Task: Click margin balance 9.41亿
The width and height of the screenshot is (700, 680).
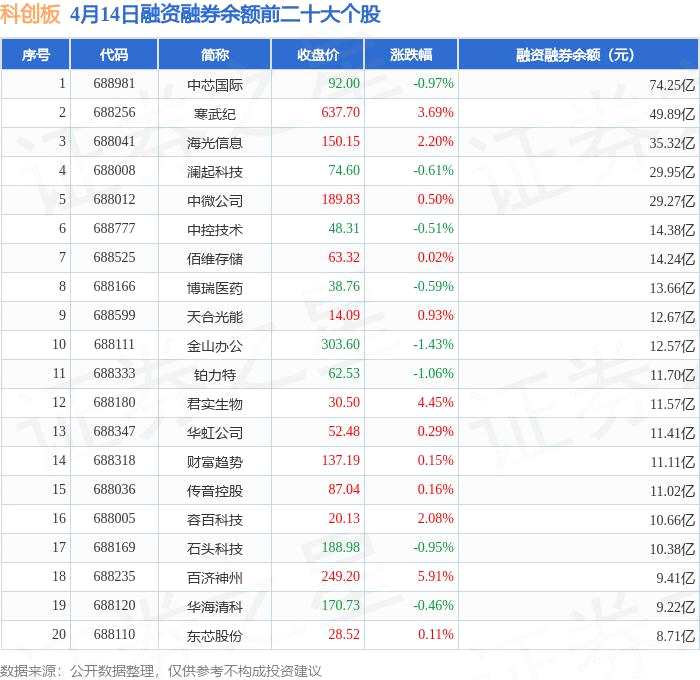Action: point(675,578)
